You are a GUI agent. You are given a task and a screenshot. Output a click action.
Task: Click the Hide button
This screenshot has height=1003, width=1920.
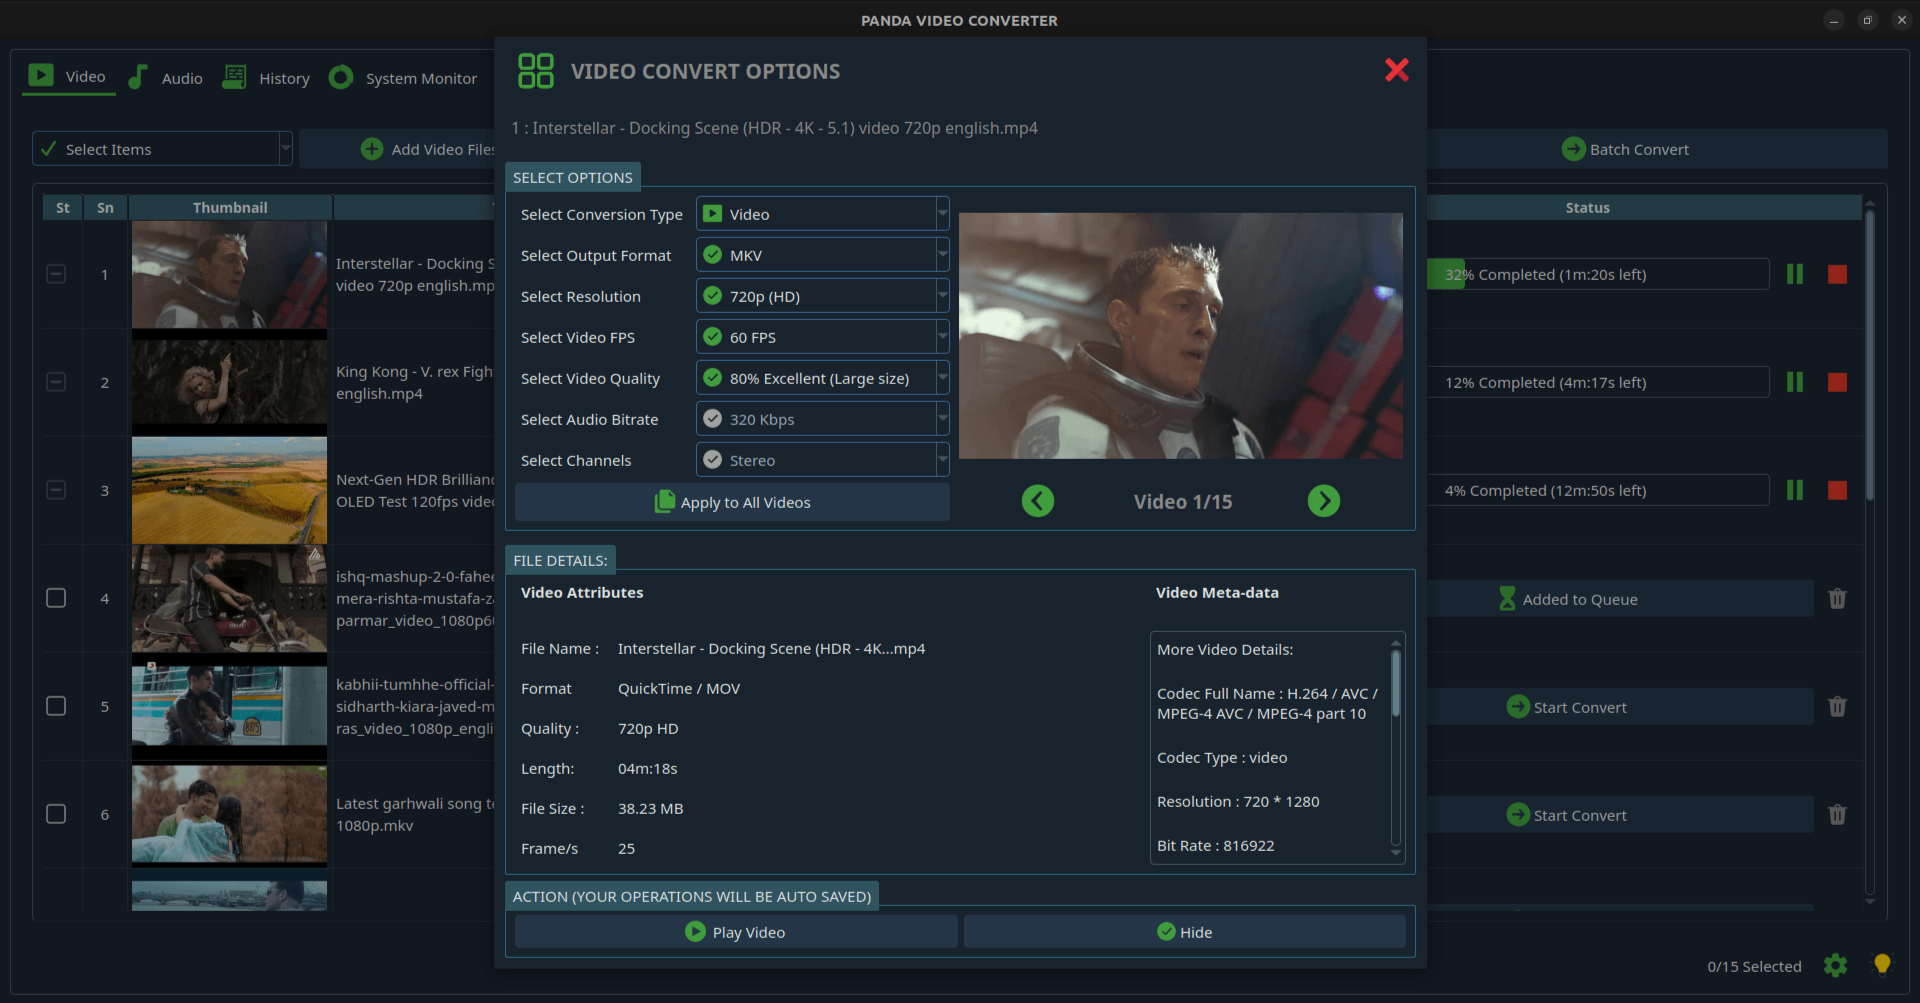coord(1185,932)
